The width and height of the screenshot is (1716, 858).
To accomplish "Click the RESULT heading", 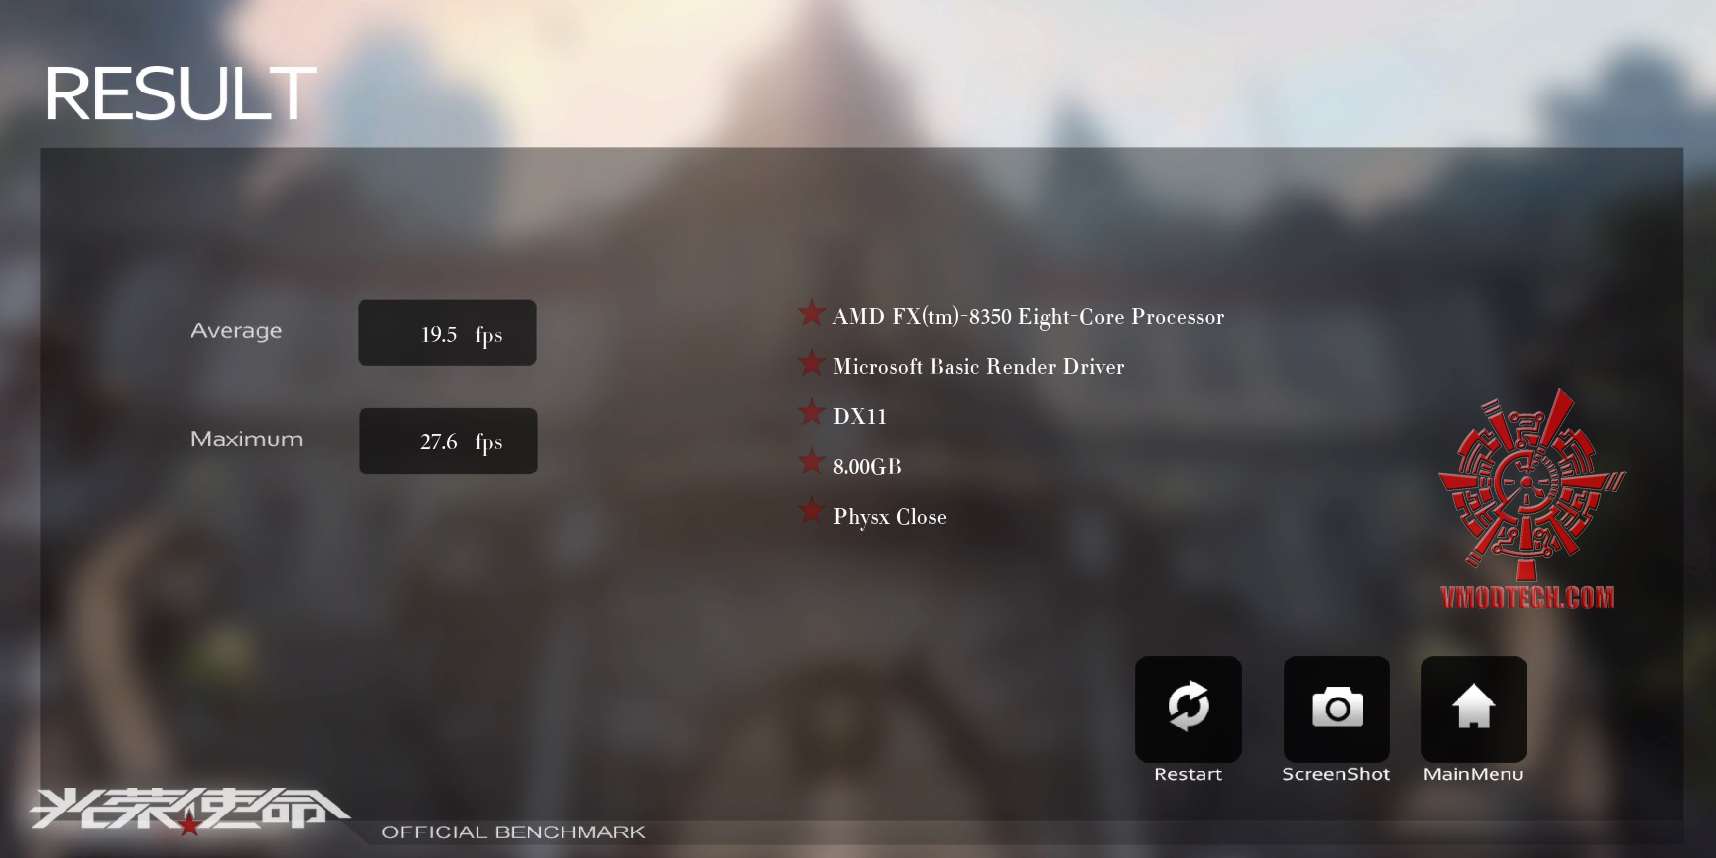I will pos(180,94).
